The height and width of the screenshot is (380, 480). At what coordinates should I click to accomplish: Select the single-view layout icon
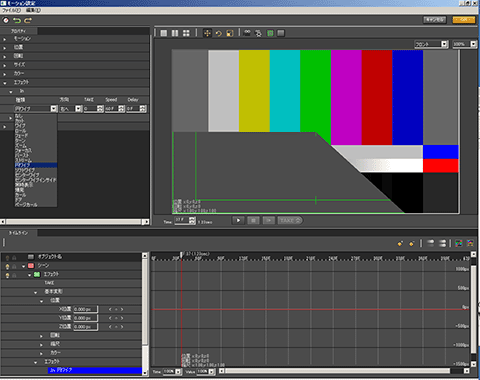[164, 33]
